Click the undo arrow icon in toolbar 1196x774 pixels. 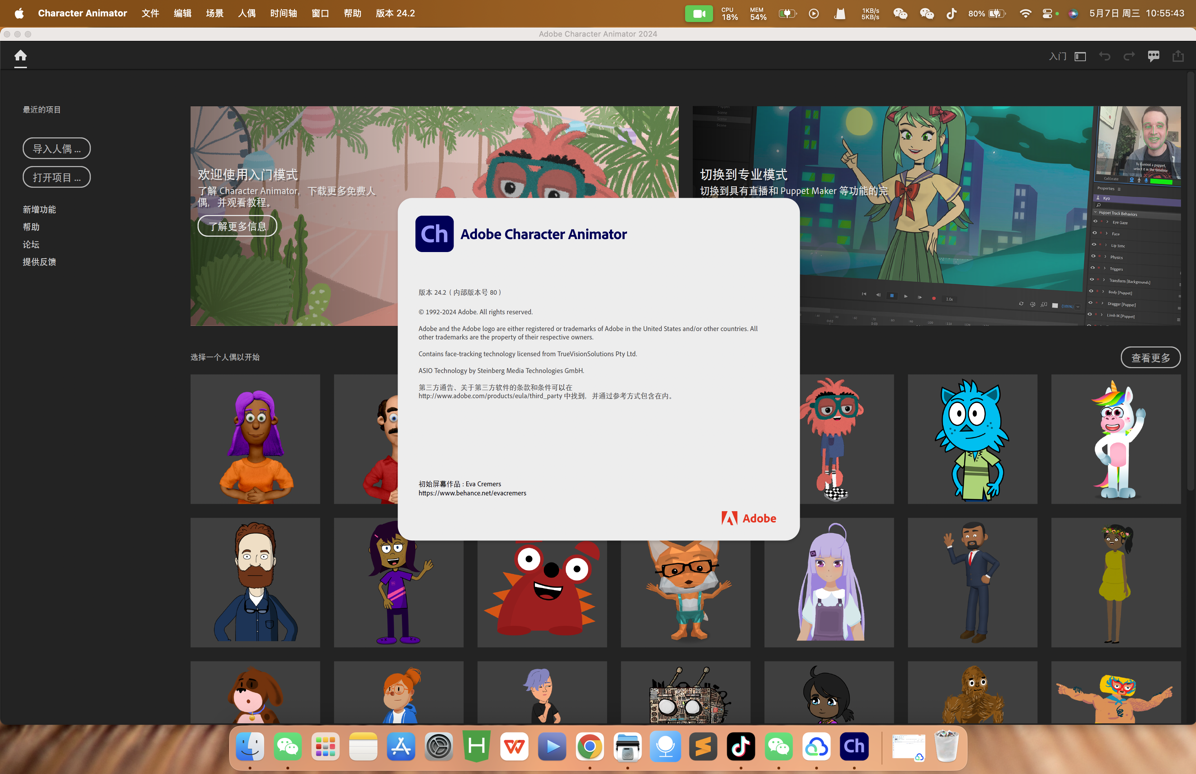coord(1105,56)
